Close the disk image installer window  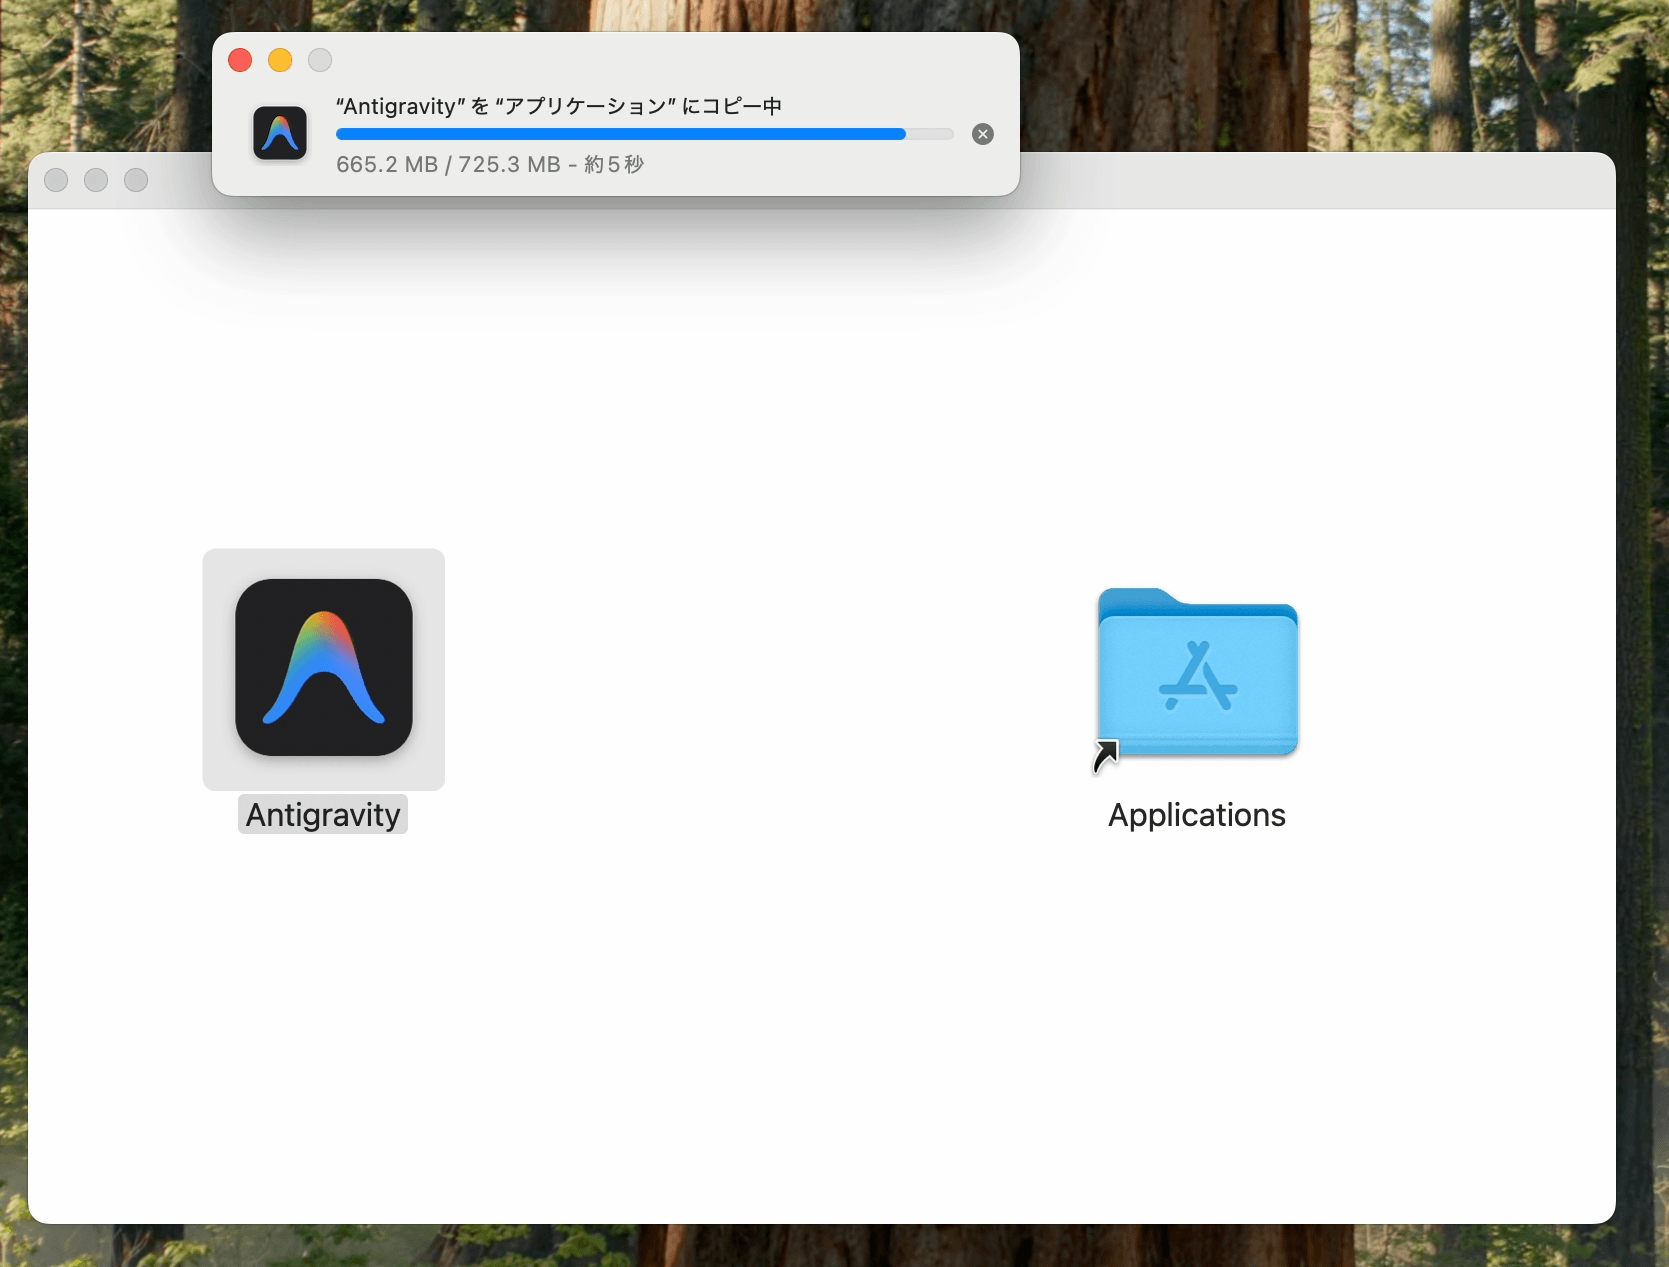[x=56, y=180]
